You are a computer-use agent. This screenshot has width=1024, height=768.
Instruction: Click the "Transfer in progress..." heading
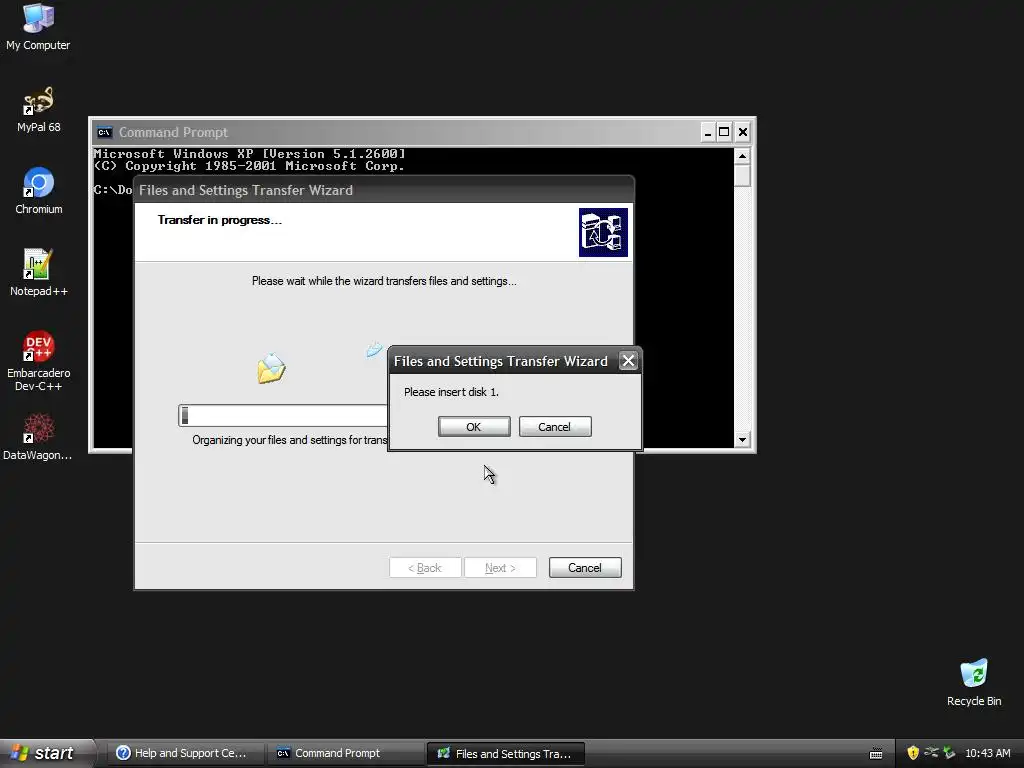pos(219,220)
